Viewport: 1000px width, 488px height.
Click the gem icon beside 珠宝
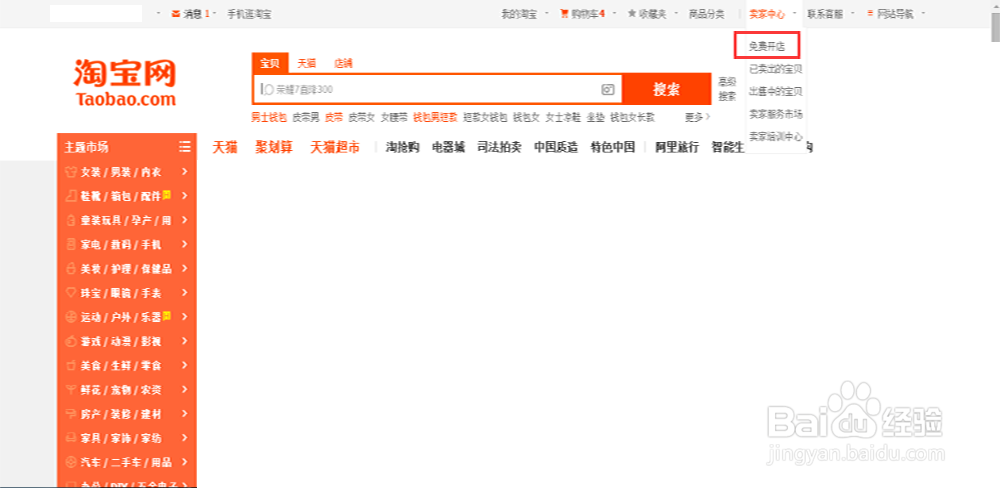pos(71,293)
